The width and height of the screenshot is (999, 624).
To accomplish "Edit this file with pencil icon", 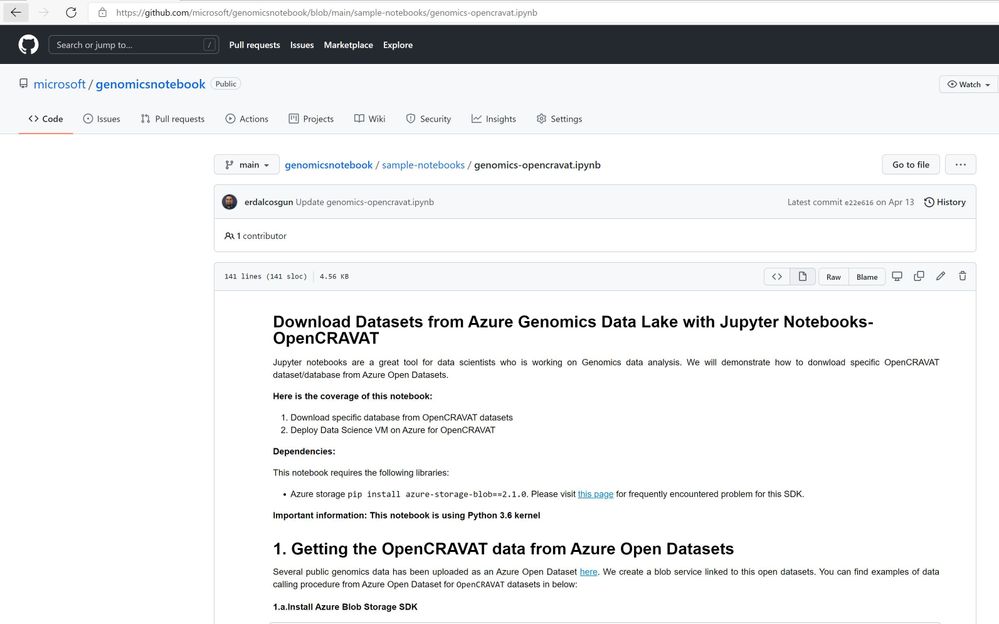I will tap(940, 276).
